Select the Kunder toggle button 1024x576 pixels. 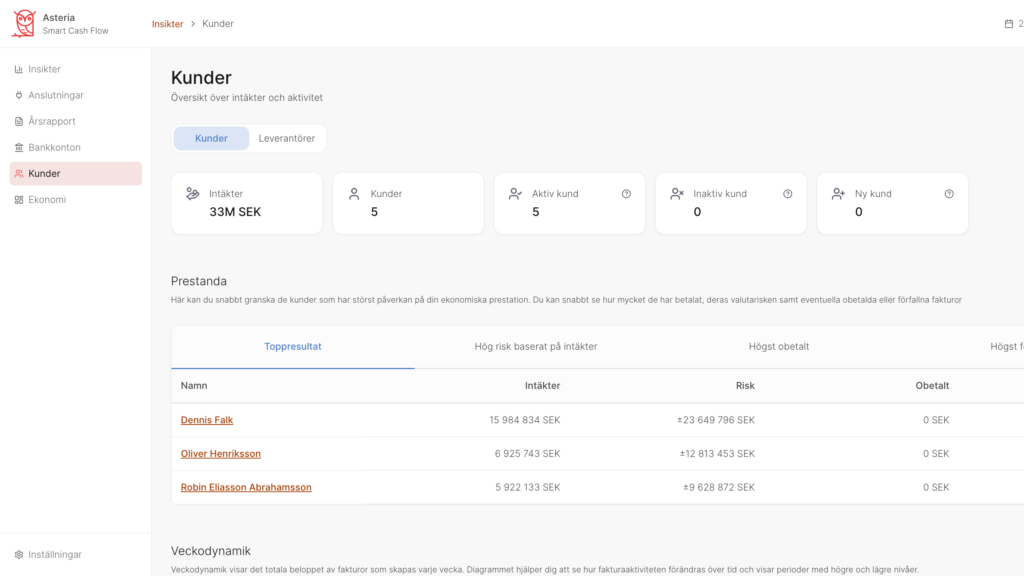[211, 138]
